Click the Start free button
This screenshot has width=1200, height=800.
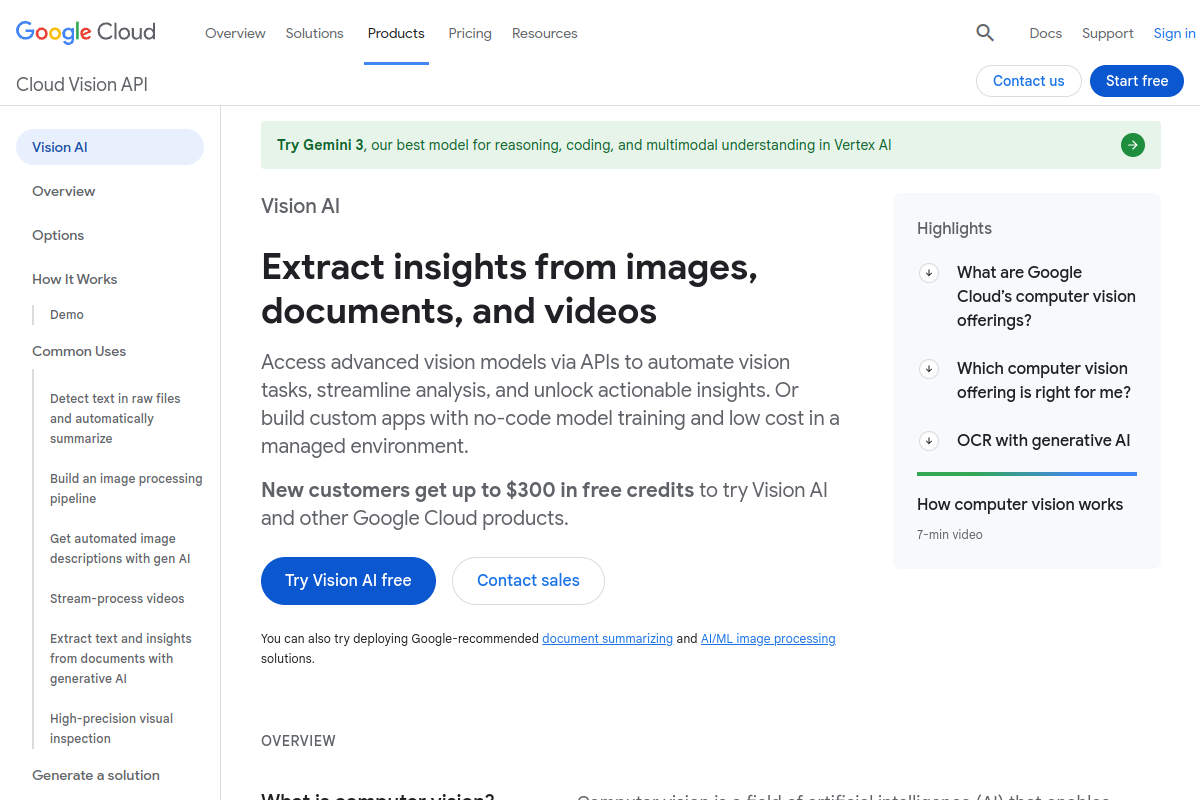pos(1136,81)
